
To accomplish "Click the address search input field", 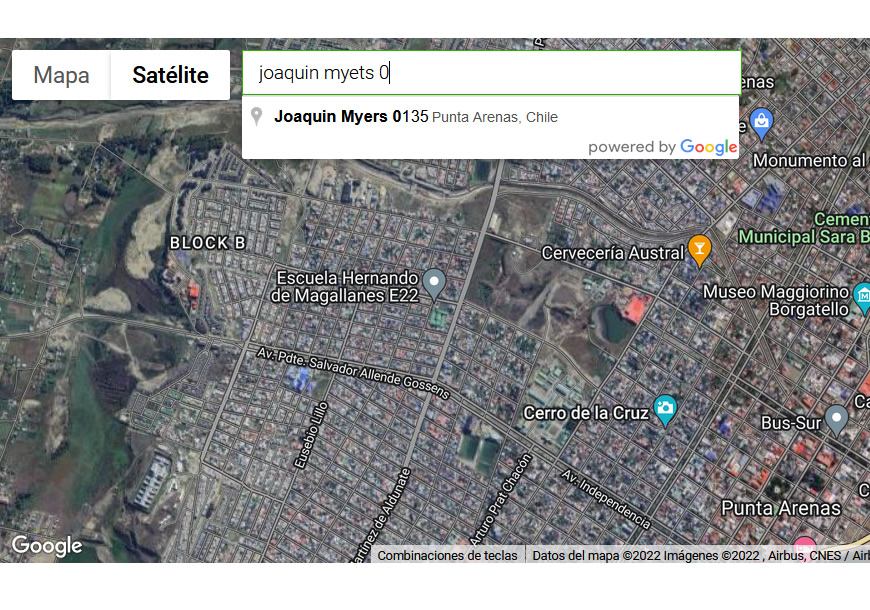I will point(492,73).
